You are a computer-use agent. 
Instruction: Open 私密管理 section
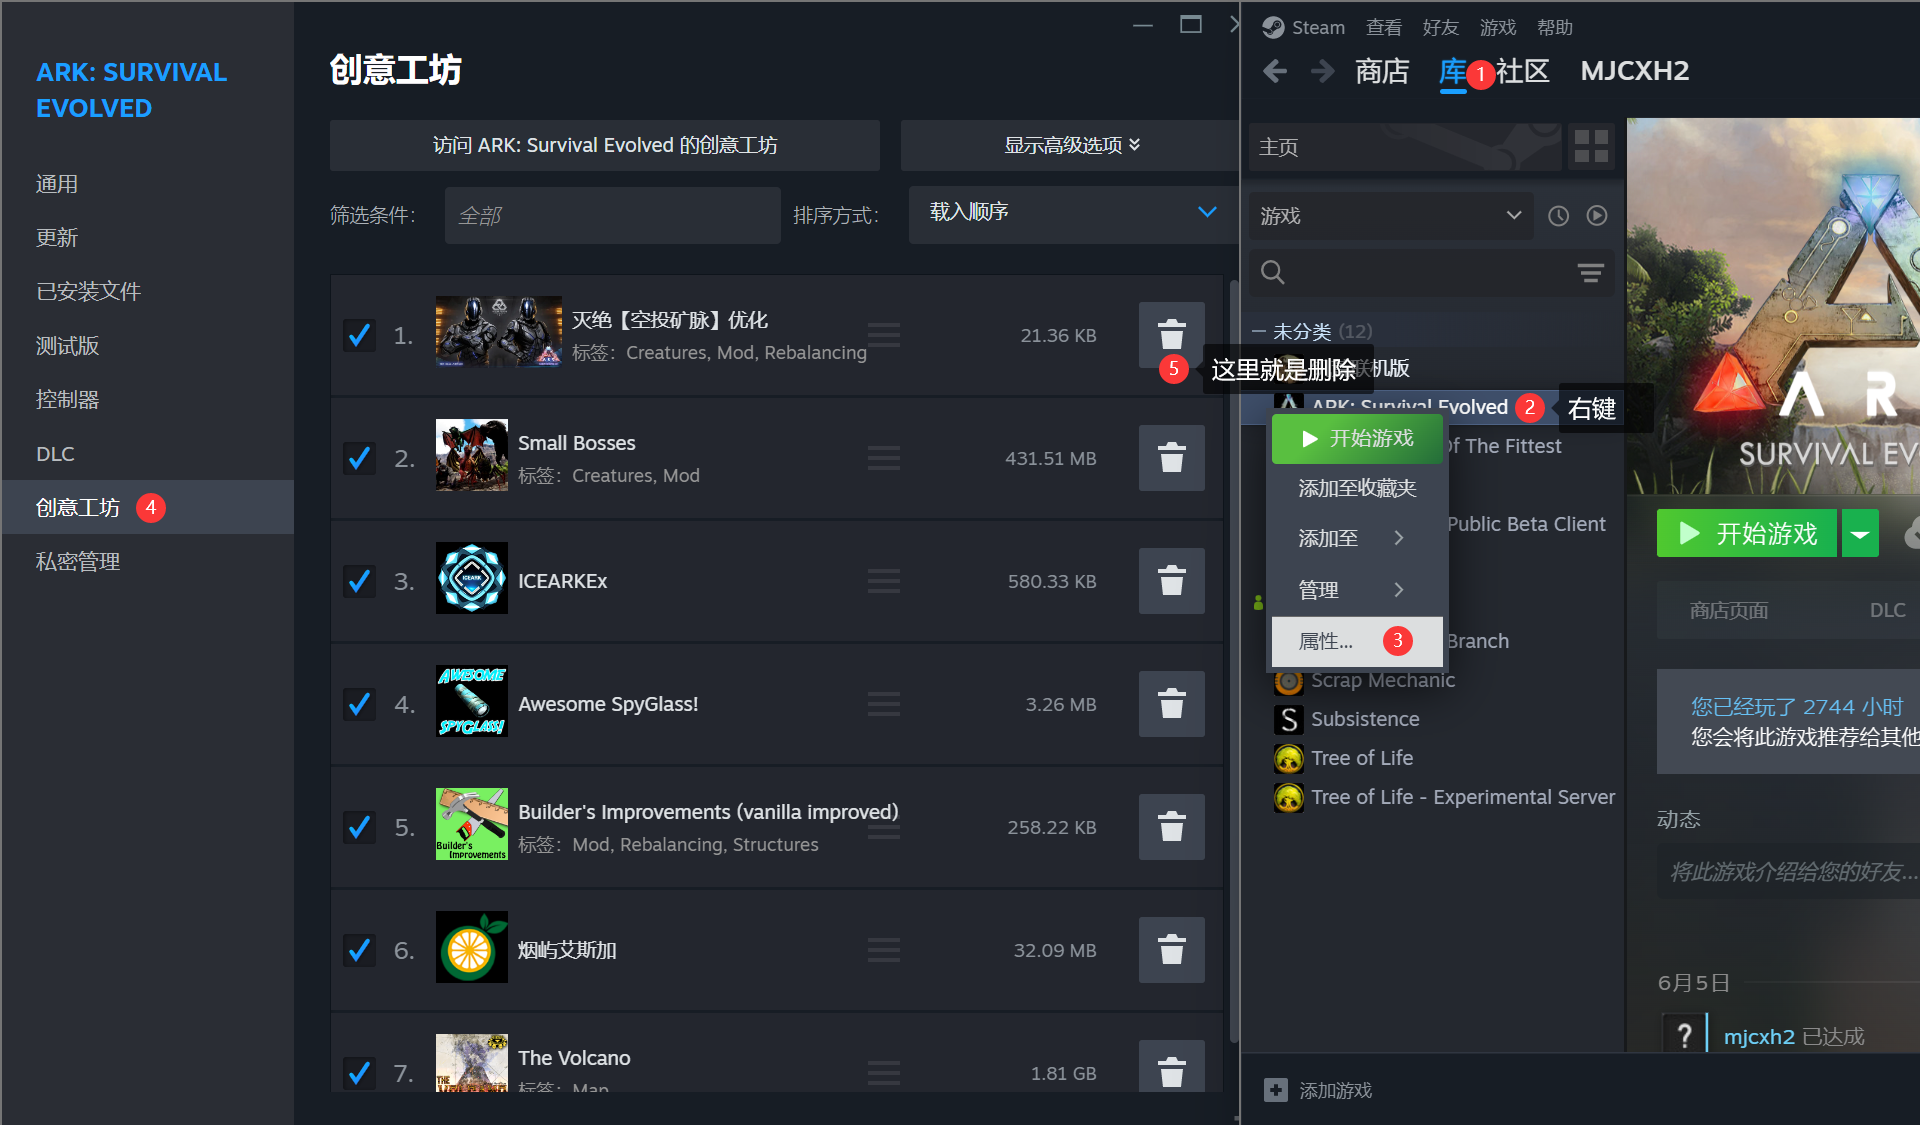pyautogui.click(x=148, y=561)
